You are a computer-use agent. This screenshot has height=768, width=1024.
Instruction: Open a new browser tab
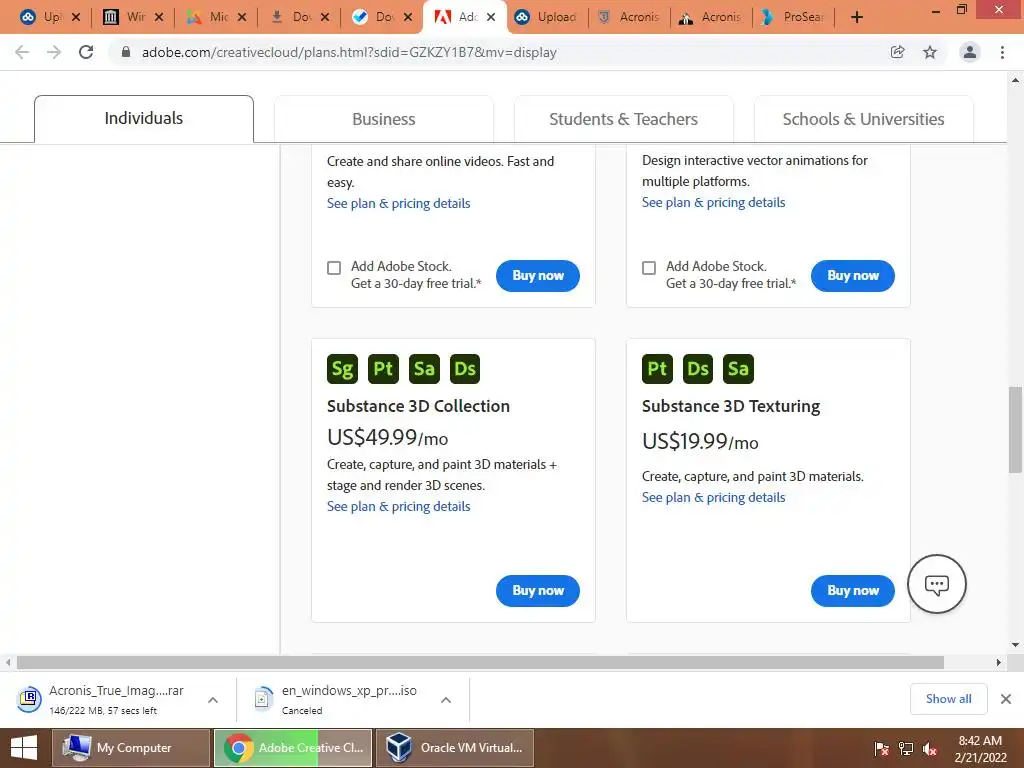point(857,18)
